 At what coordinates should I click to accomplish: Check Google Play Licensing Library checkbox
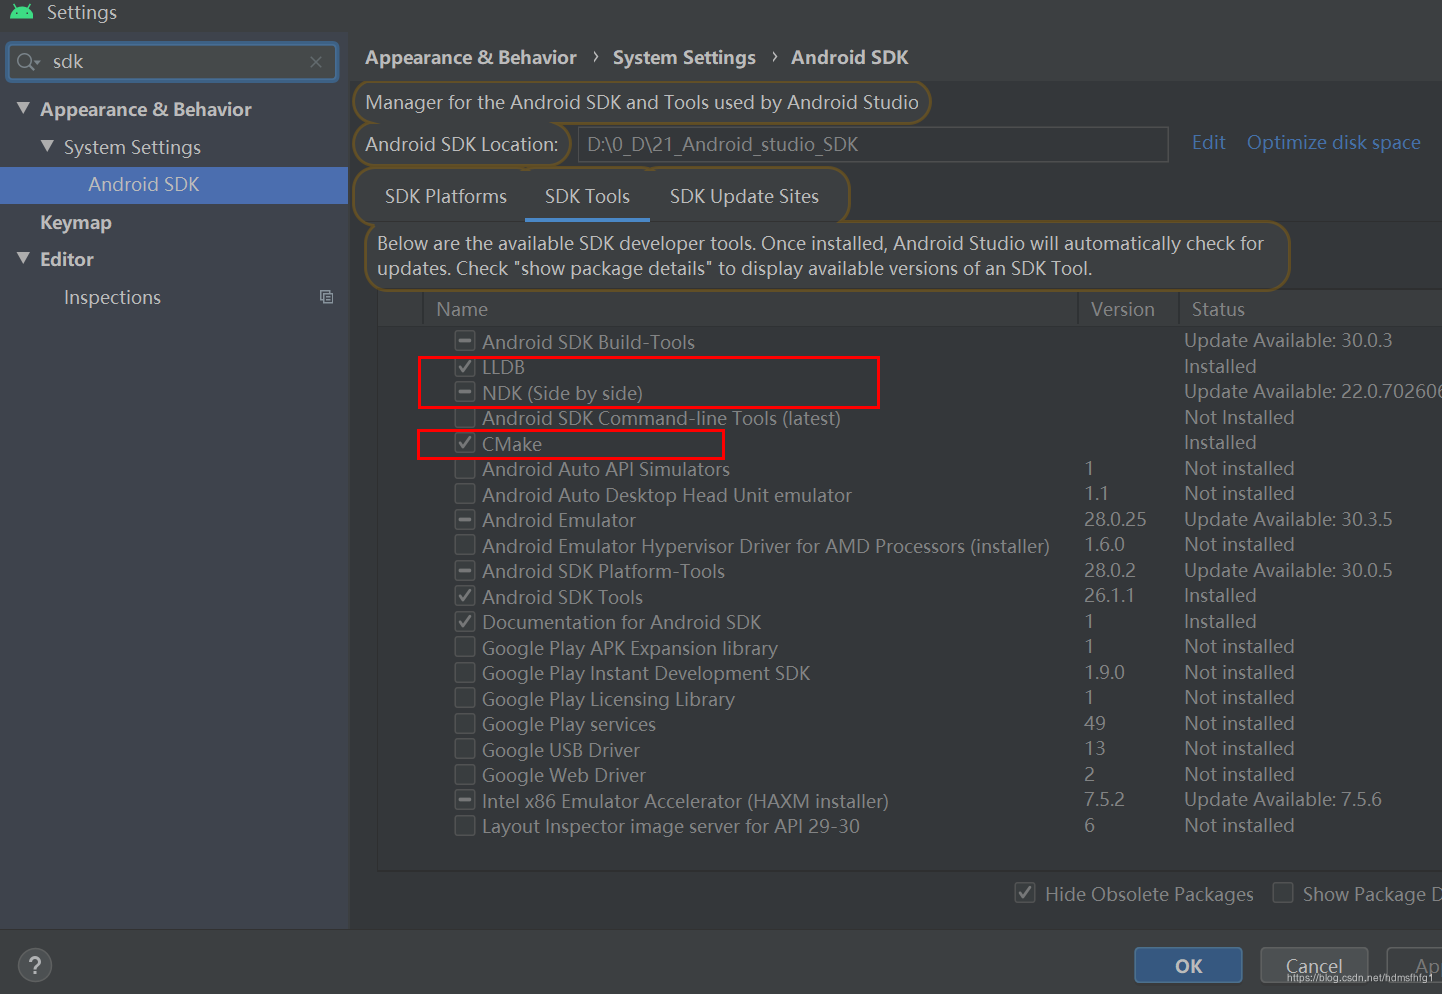[x=465, y=698]
